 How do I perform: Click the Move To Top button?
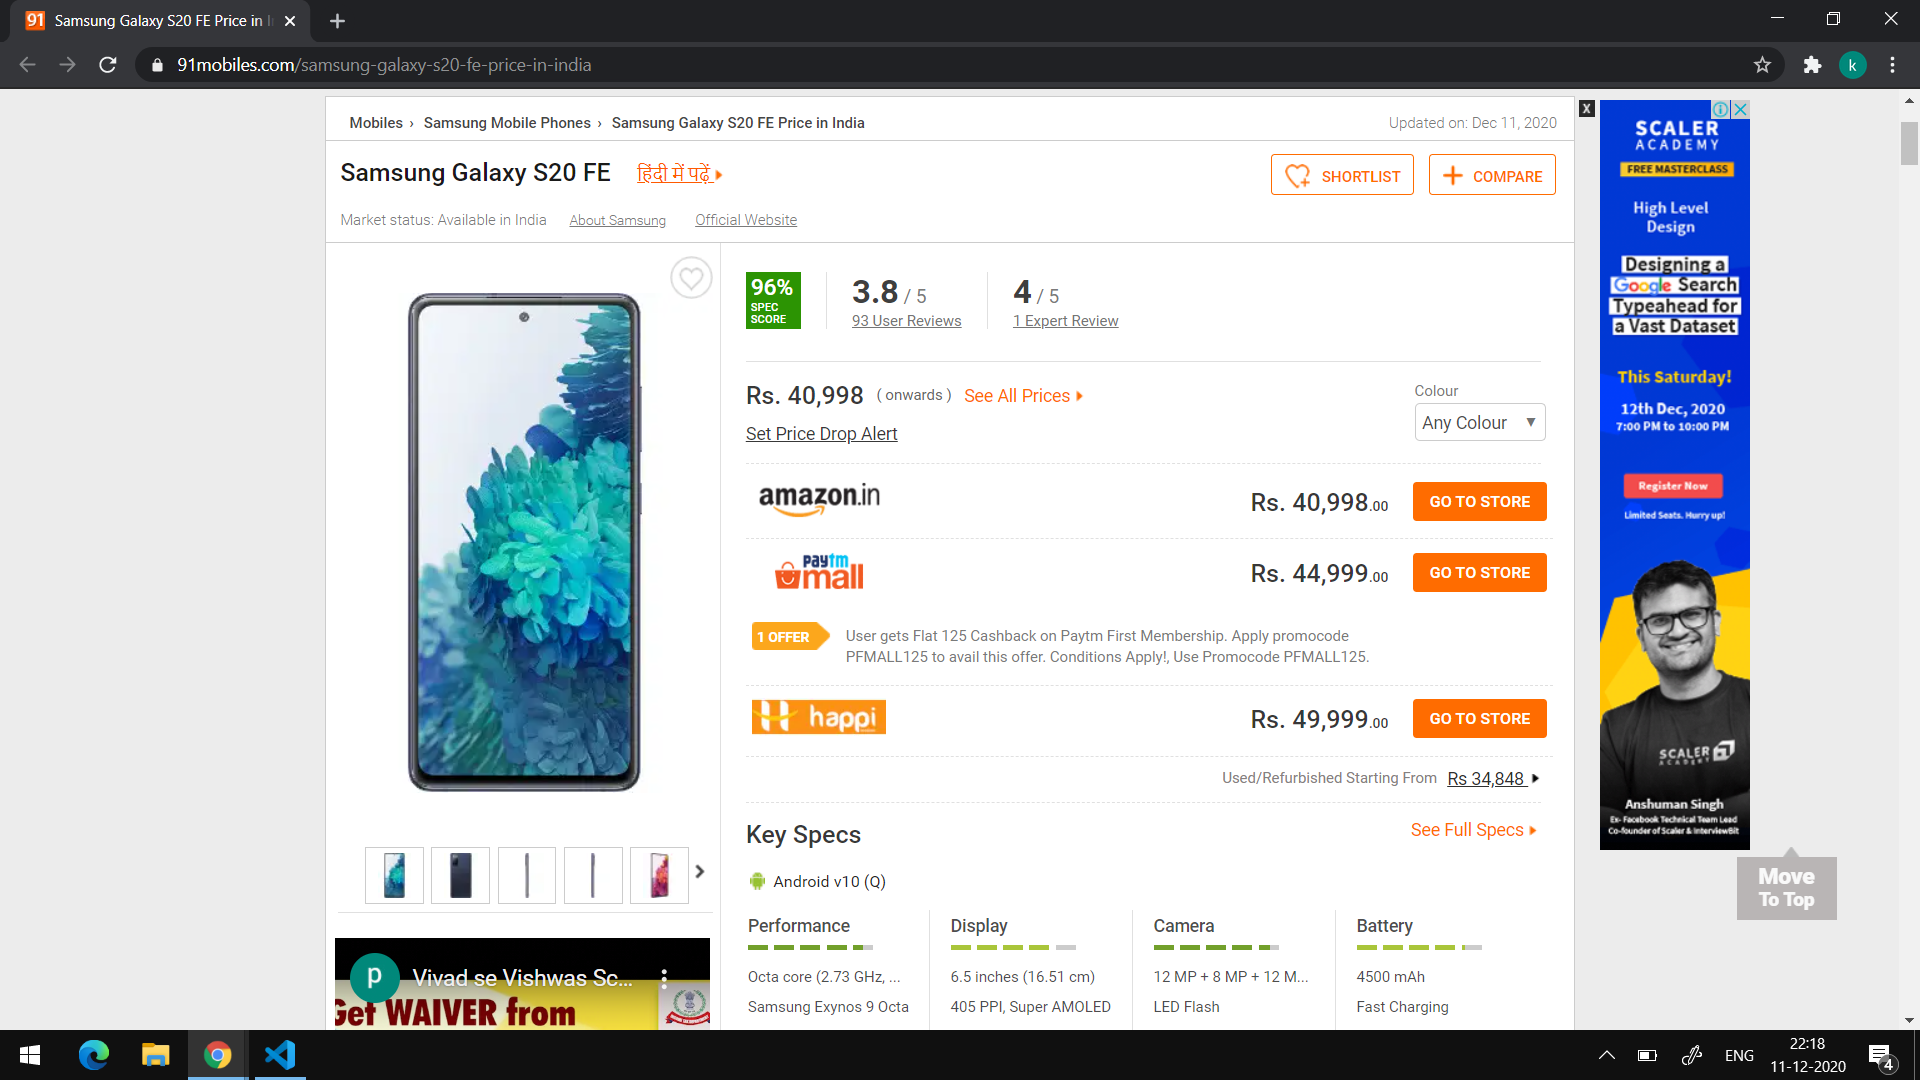(1786, 887)
